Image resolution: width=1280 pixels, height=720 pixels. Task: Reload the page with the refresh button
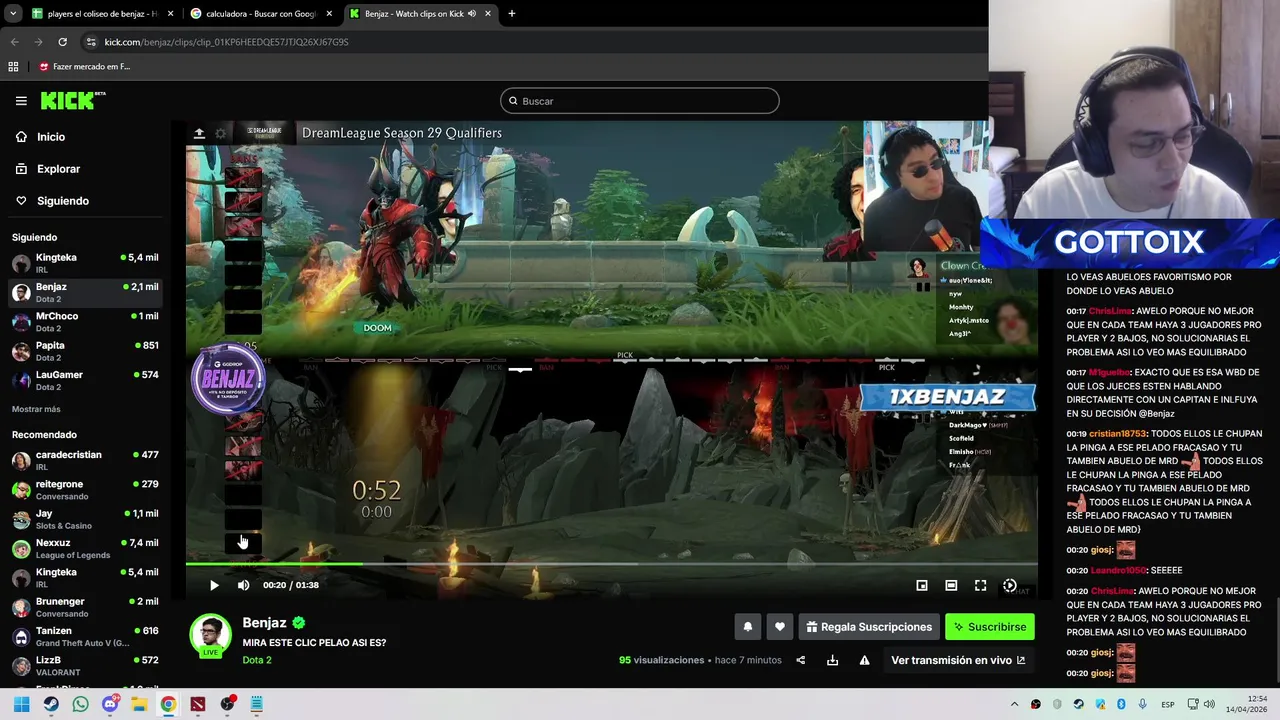pos(62,42)
